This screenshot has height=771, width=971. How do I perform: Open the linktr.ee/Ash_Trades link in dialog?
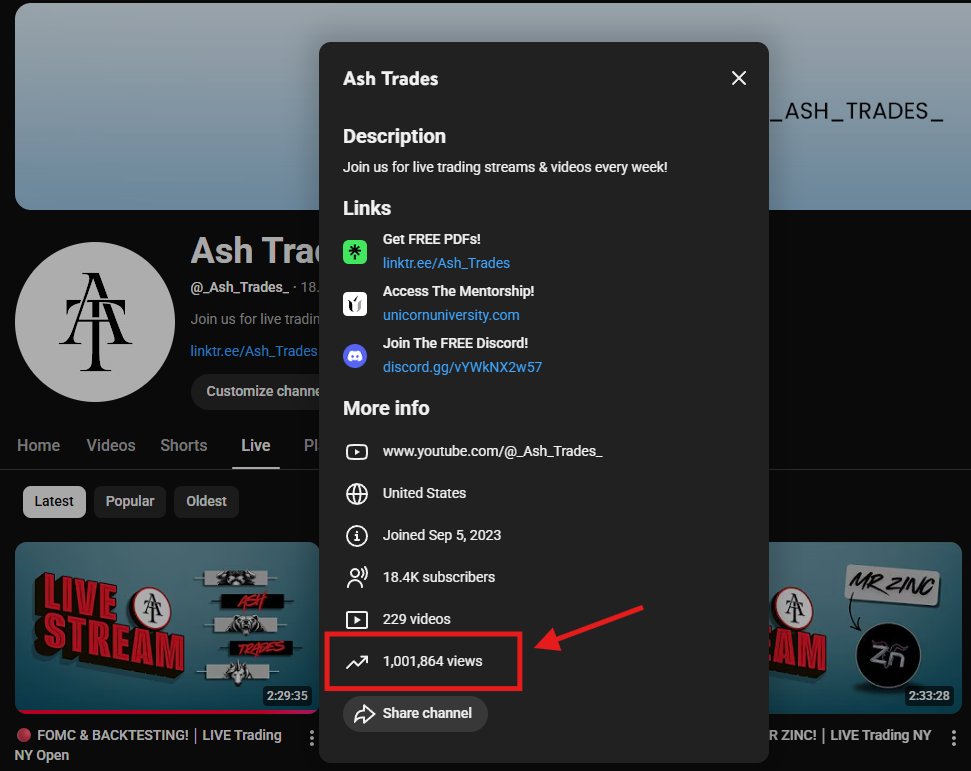pyautogui.click(x=446, y=263)
